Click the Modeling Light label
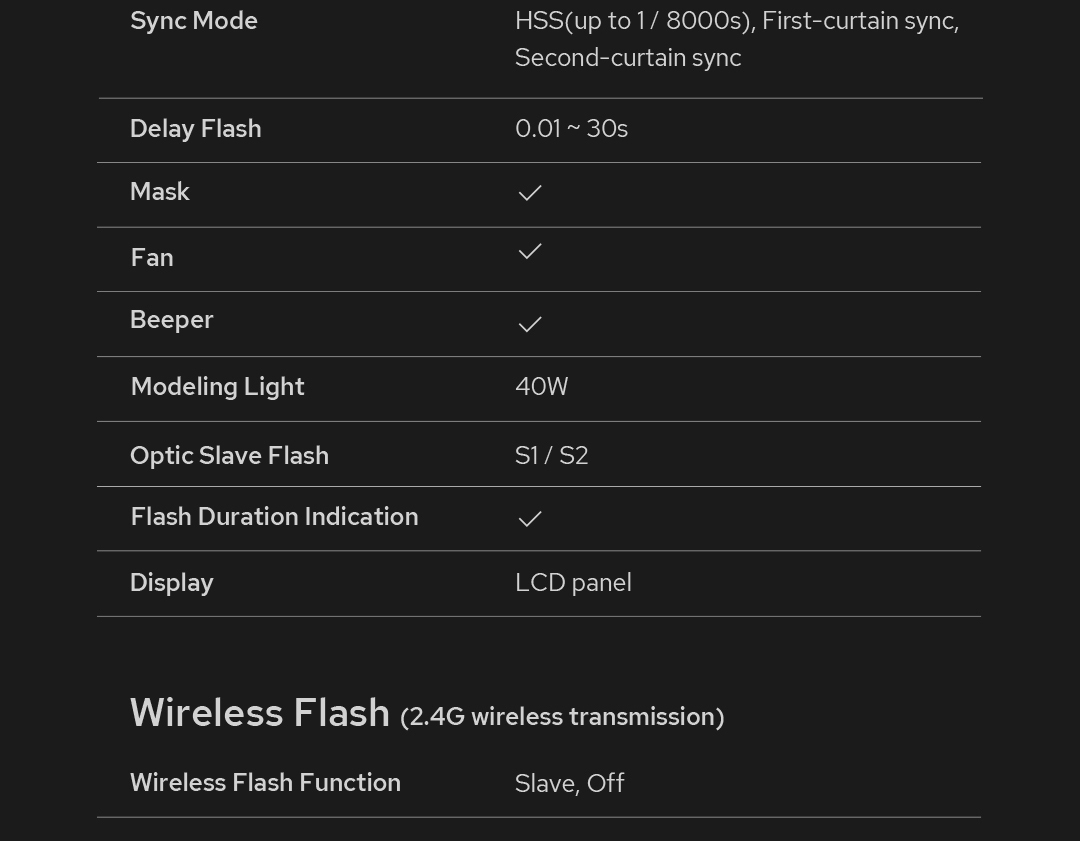This screenshot has width=1080, height=841. click(x=217, y=387)
